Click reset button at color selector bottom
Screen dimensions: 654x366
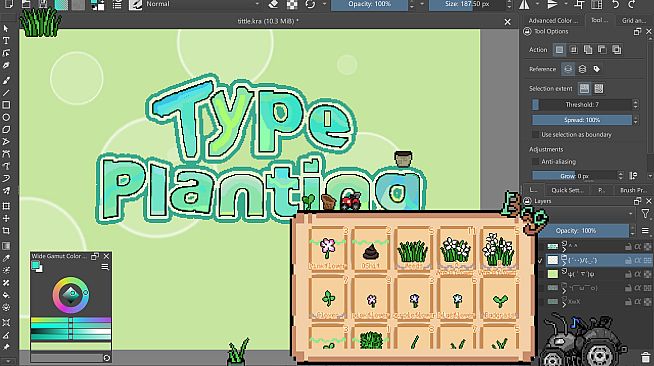point(106,358)
